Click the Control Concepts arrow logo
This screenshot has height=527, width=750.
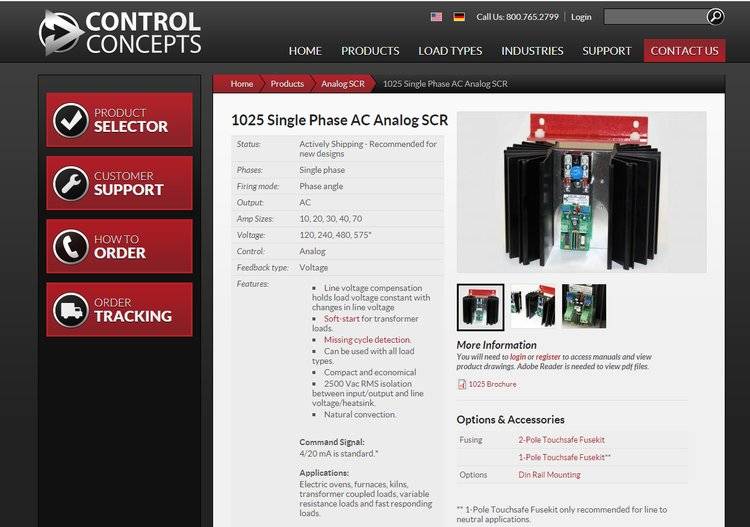(x=59, y=33)
